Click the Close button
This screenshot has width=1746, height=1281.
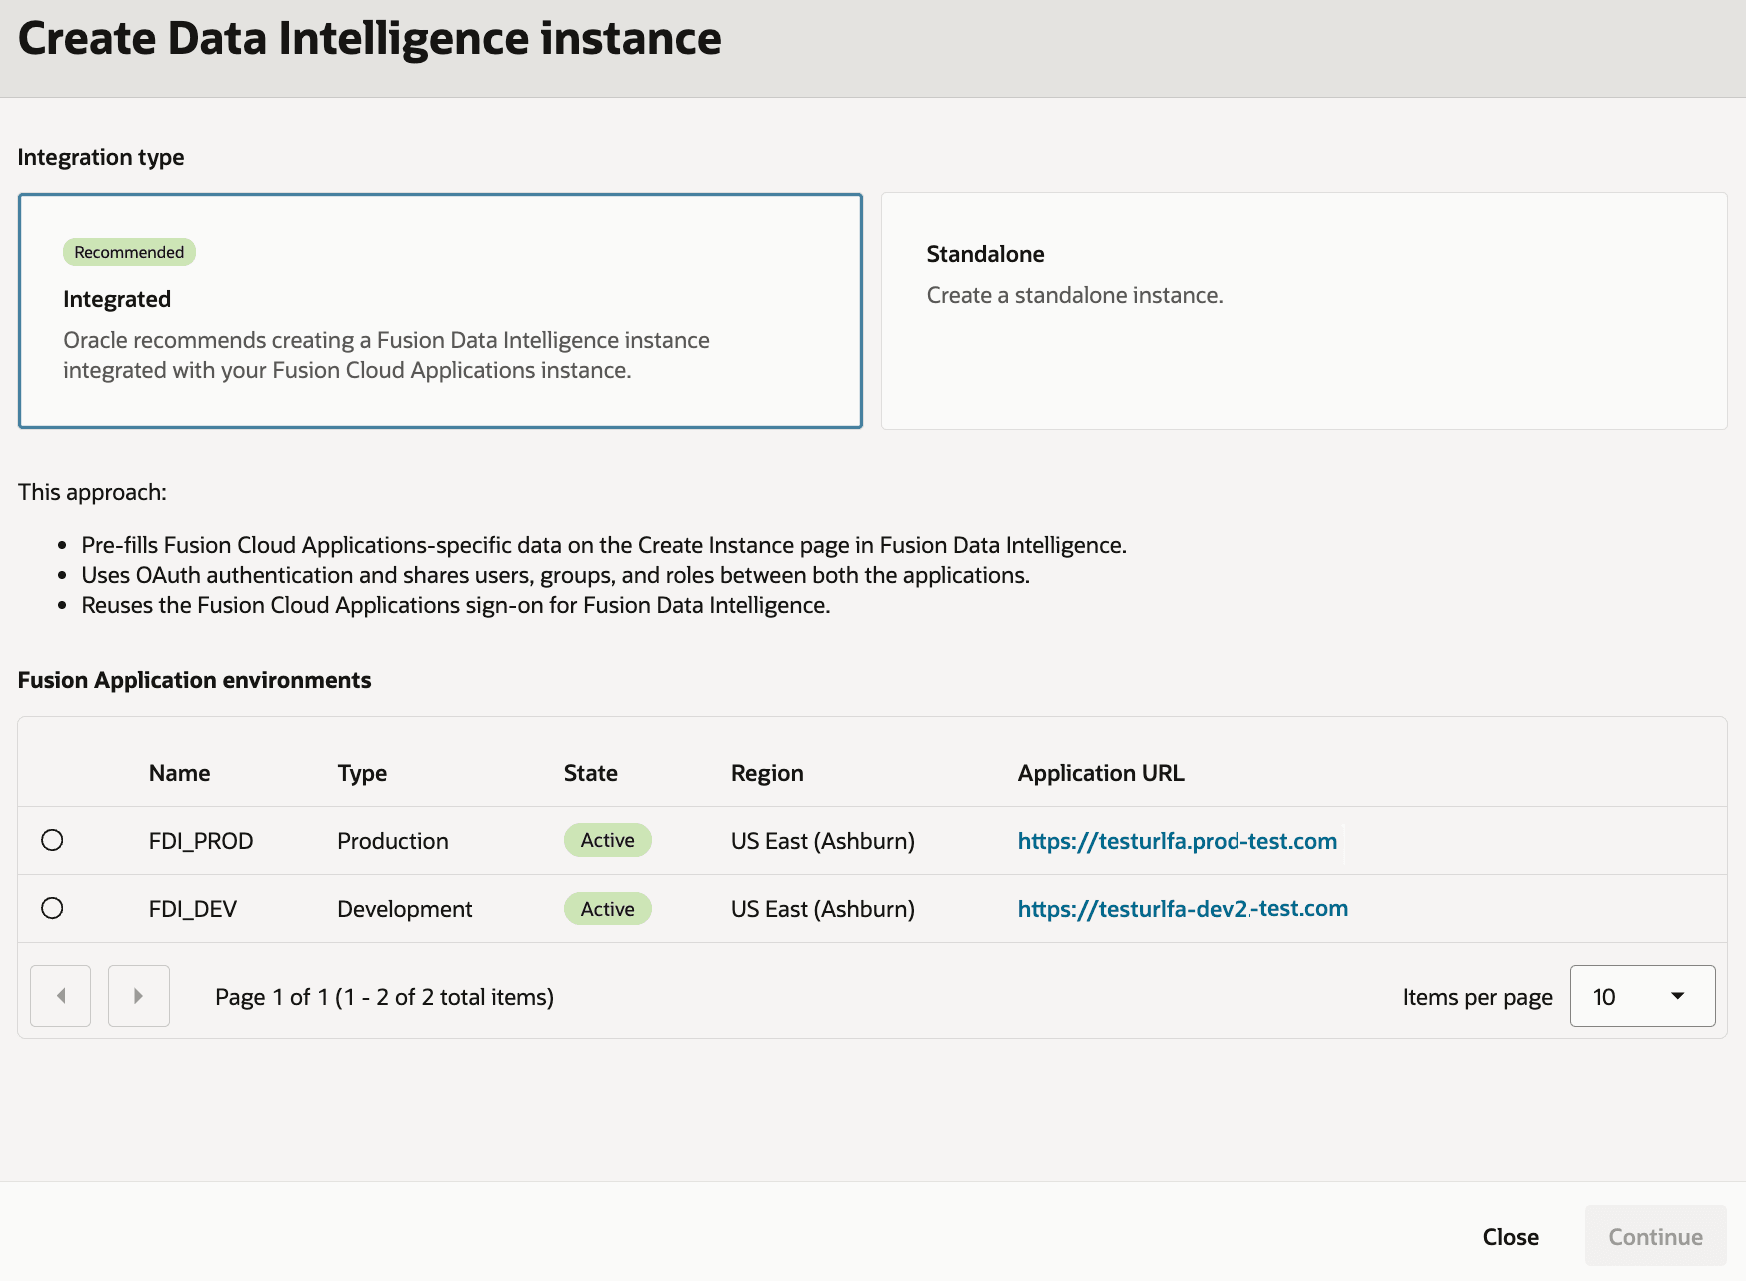click(1510, 1237)
